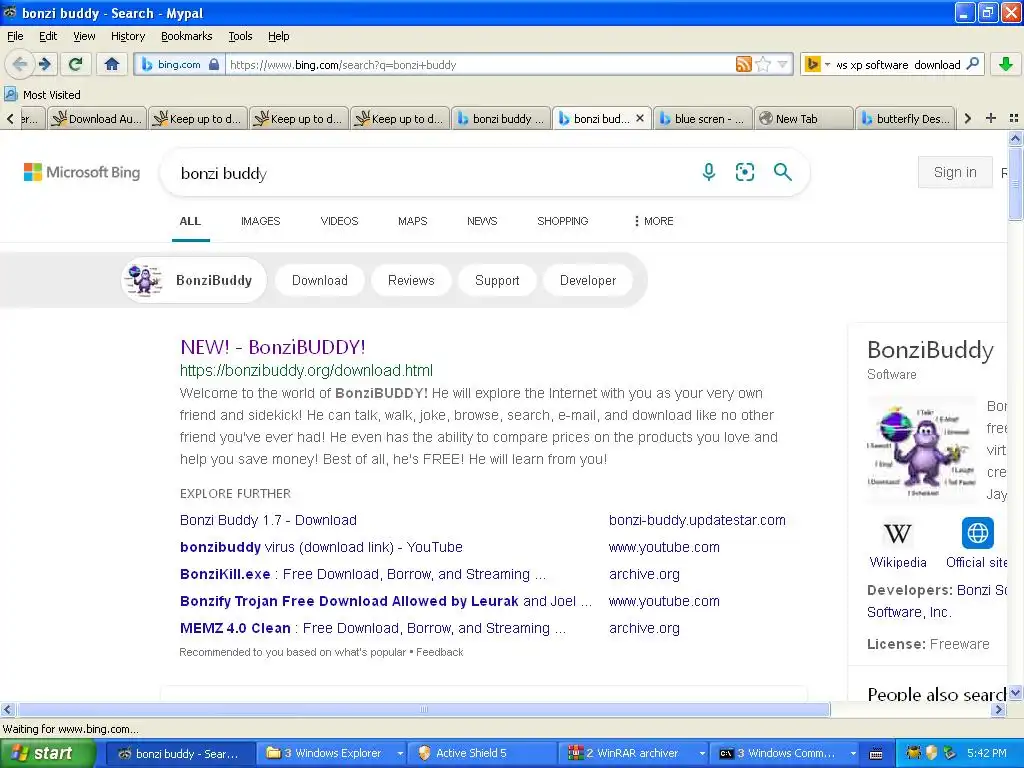The height and width of the screenshot is (768, 1024).
Task: Open Wikipedia icon in BonziBuddy panel
Action: point(897,534)
